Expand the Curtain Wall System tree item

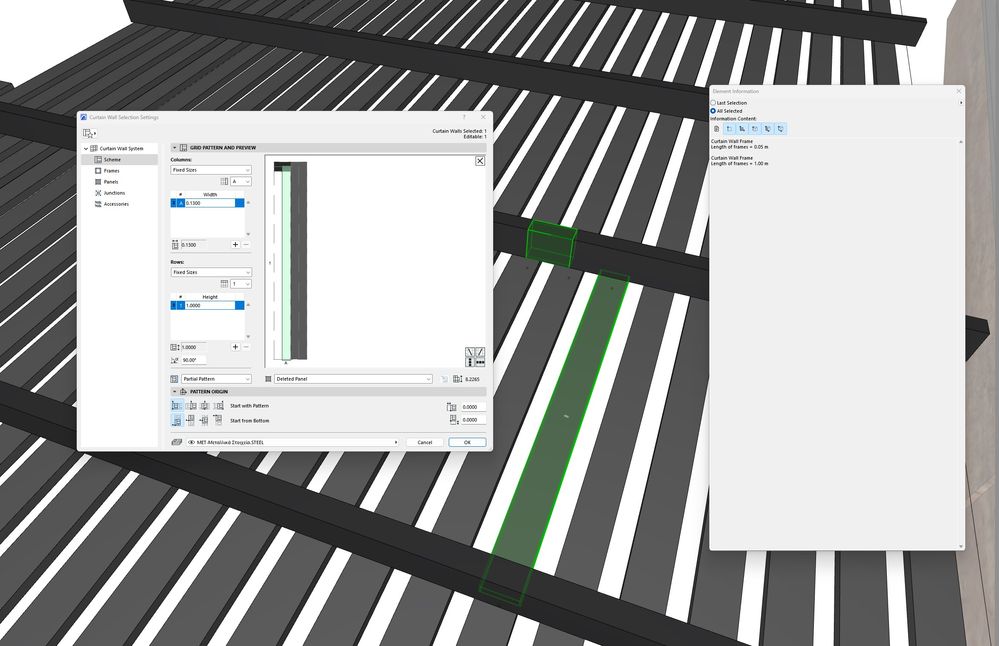[85, 148]
